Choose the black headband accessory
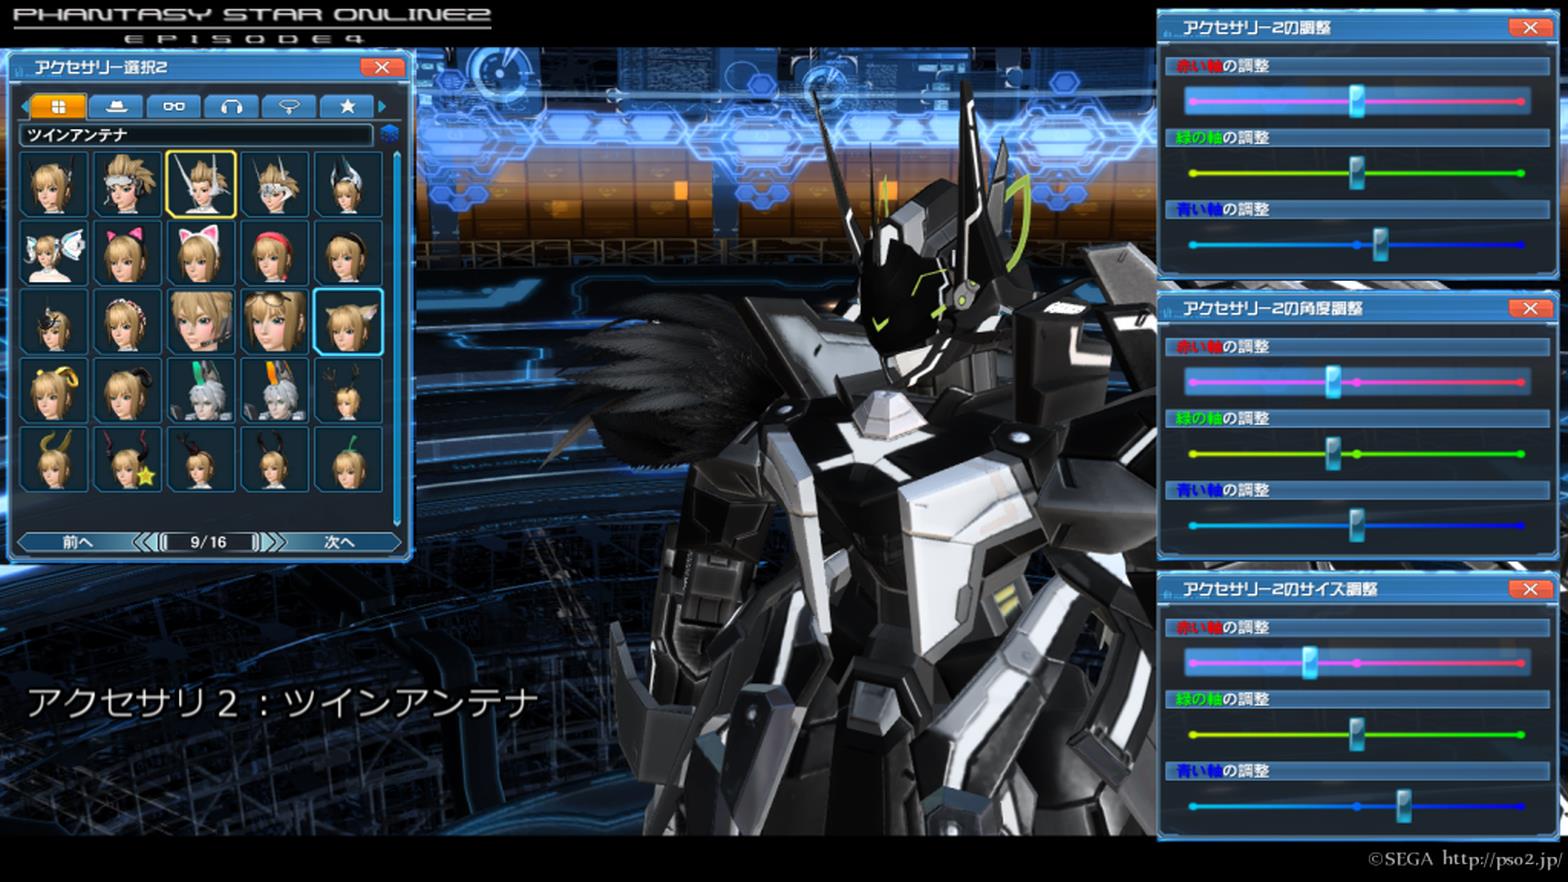This screenshot has width=1568, height=882. point(348,253)
